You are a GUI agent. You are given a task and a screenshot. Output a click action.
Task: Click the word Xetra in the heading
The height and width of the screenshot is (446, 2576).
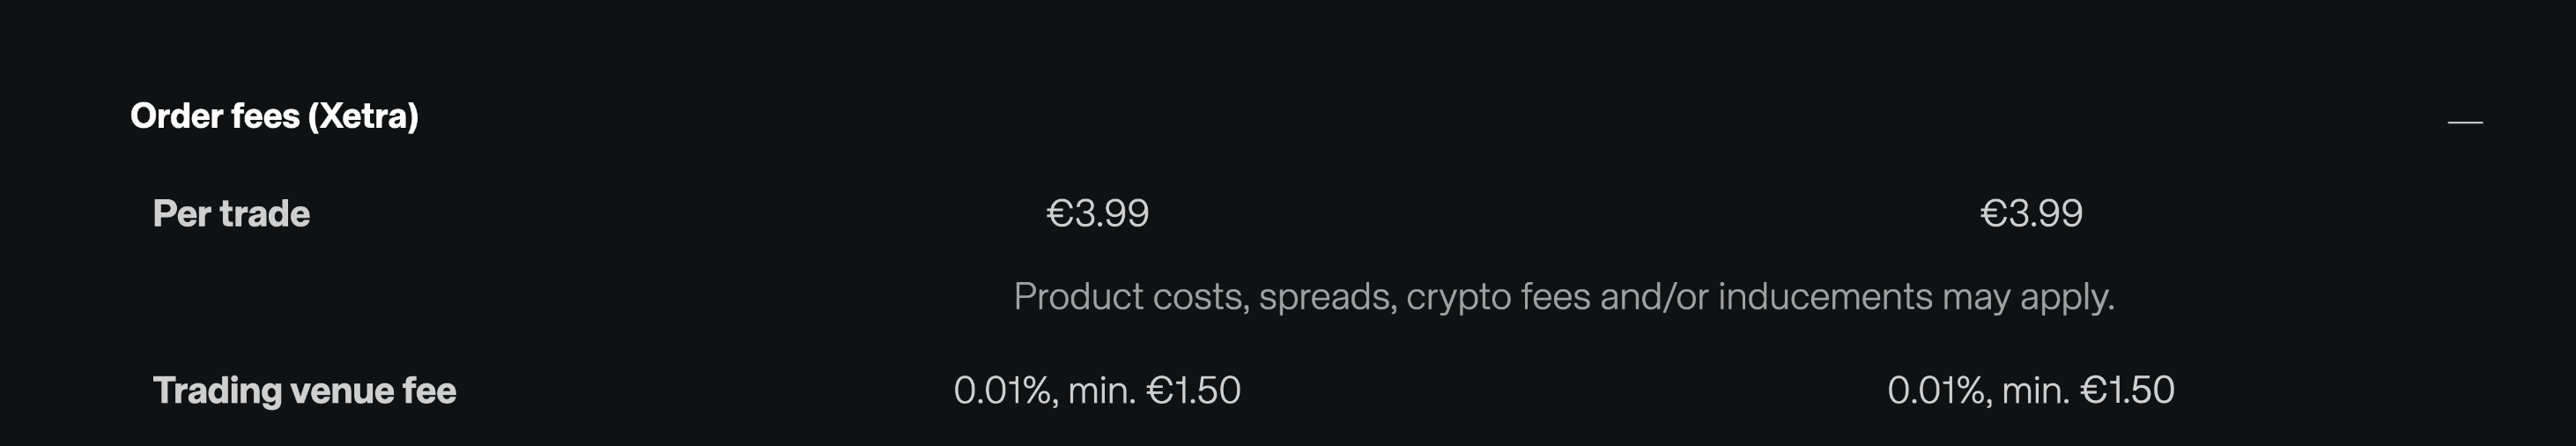363,116
